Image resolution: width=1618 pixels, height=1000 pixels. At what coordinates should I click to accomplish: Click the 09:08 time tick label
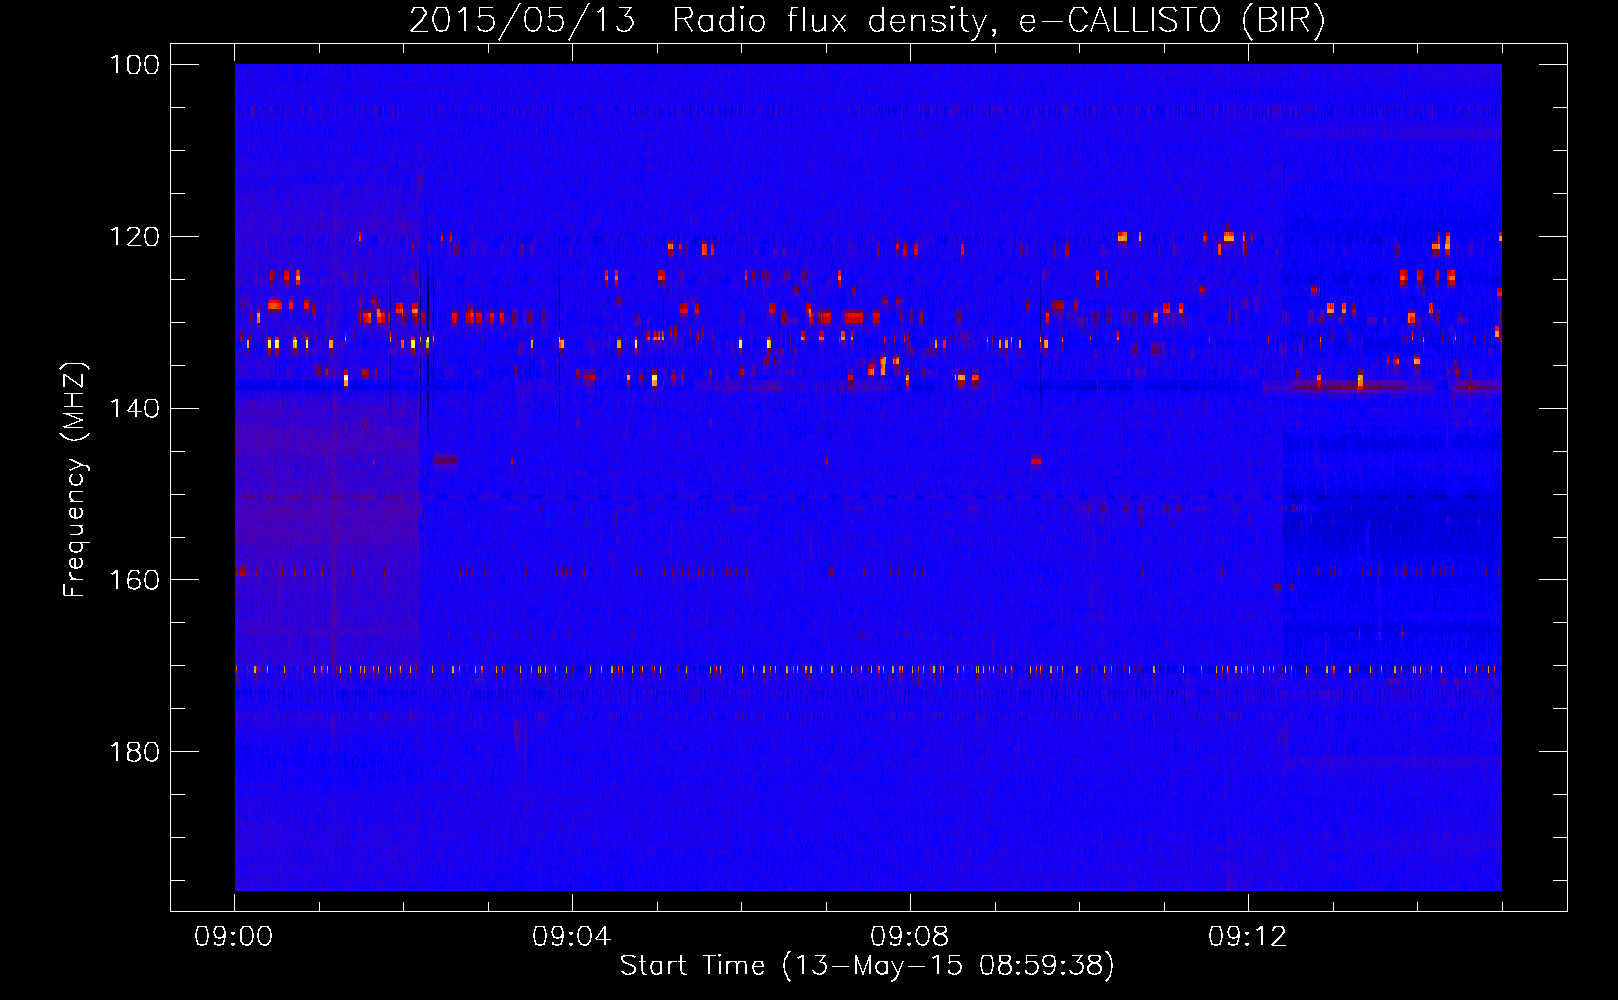910,937
